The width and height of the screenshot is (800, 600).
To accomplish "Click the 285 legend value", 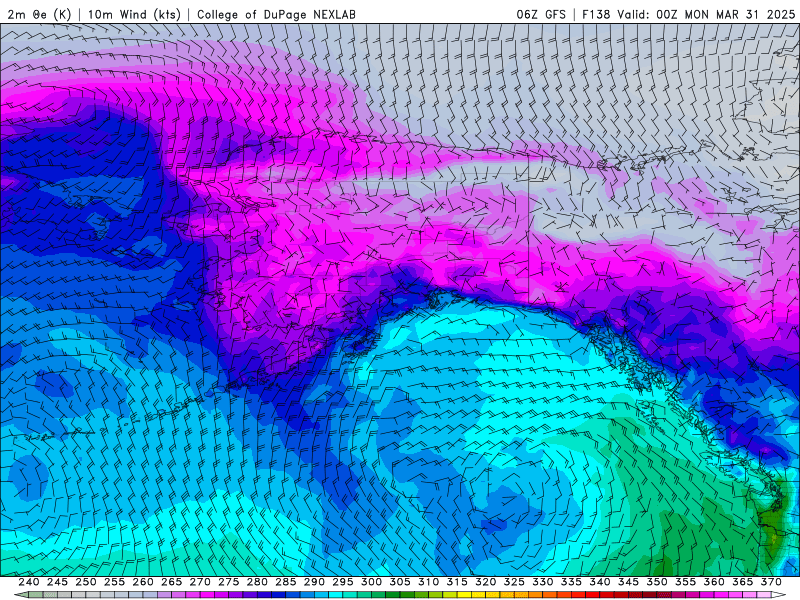I will coord(286,582).
